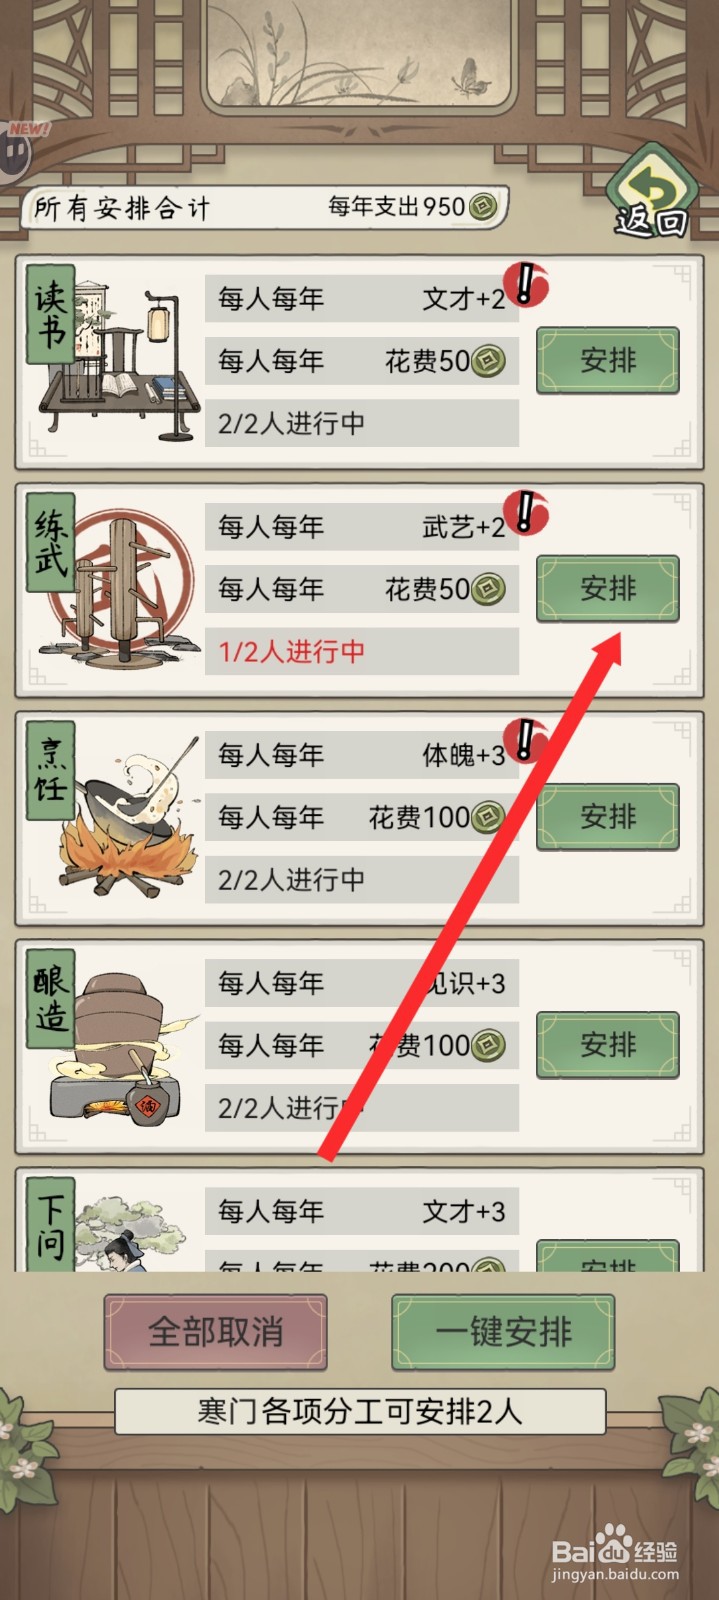Click 安排 button for 酿造
The height and width of the screenshot is (1600, 719).
pos(608,1045)
